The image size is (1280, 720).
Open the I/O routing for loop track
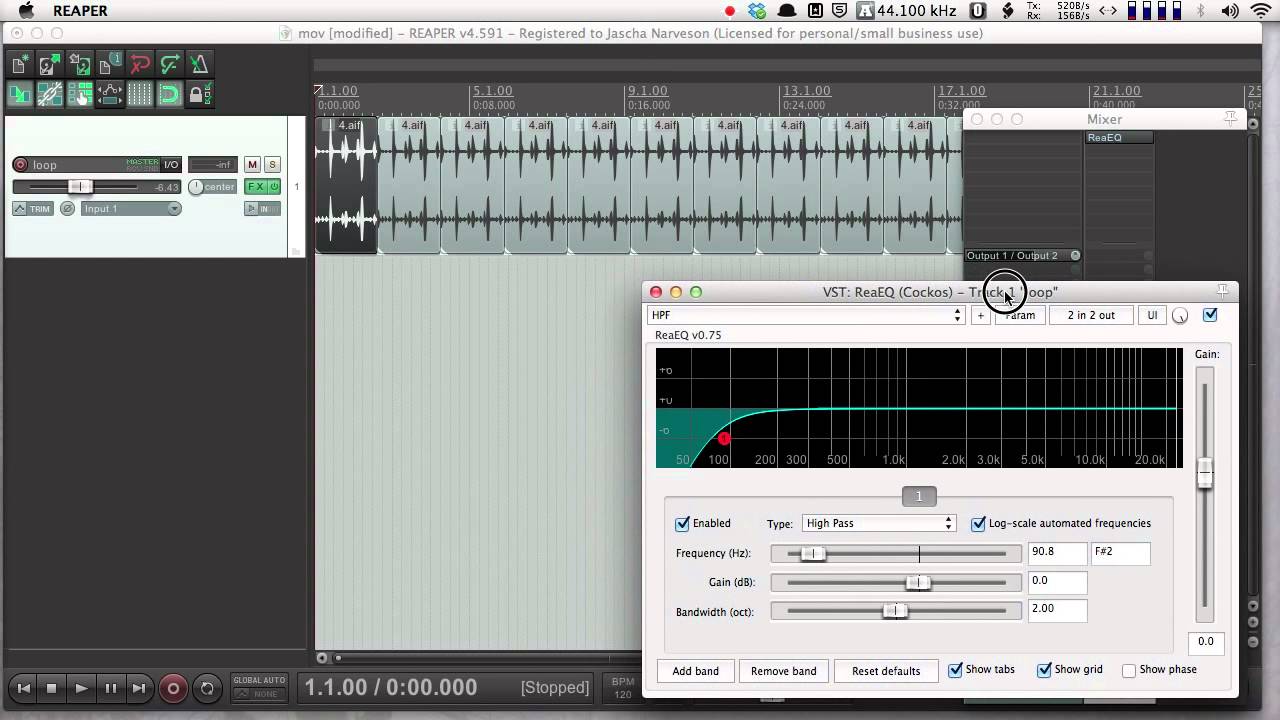tap(171, 165)
